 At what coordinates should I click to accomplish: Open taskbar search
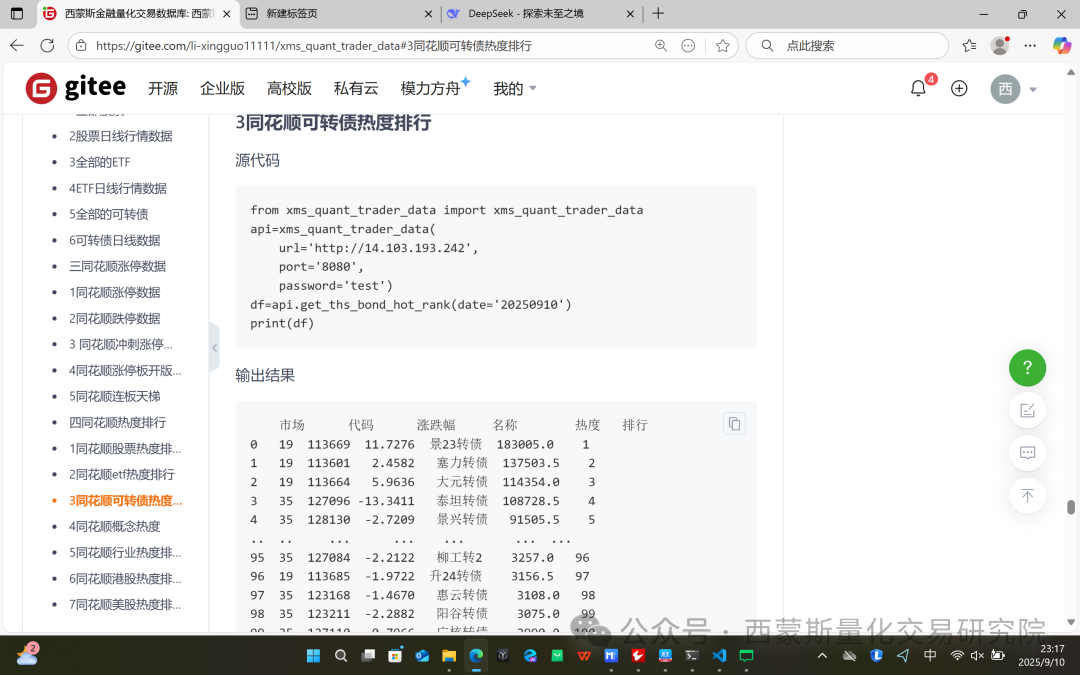(x=340, y=655)
